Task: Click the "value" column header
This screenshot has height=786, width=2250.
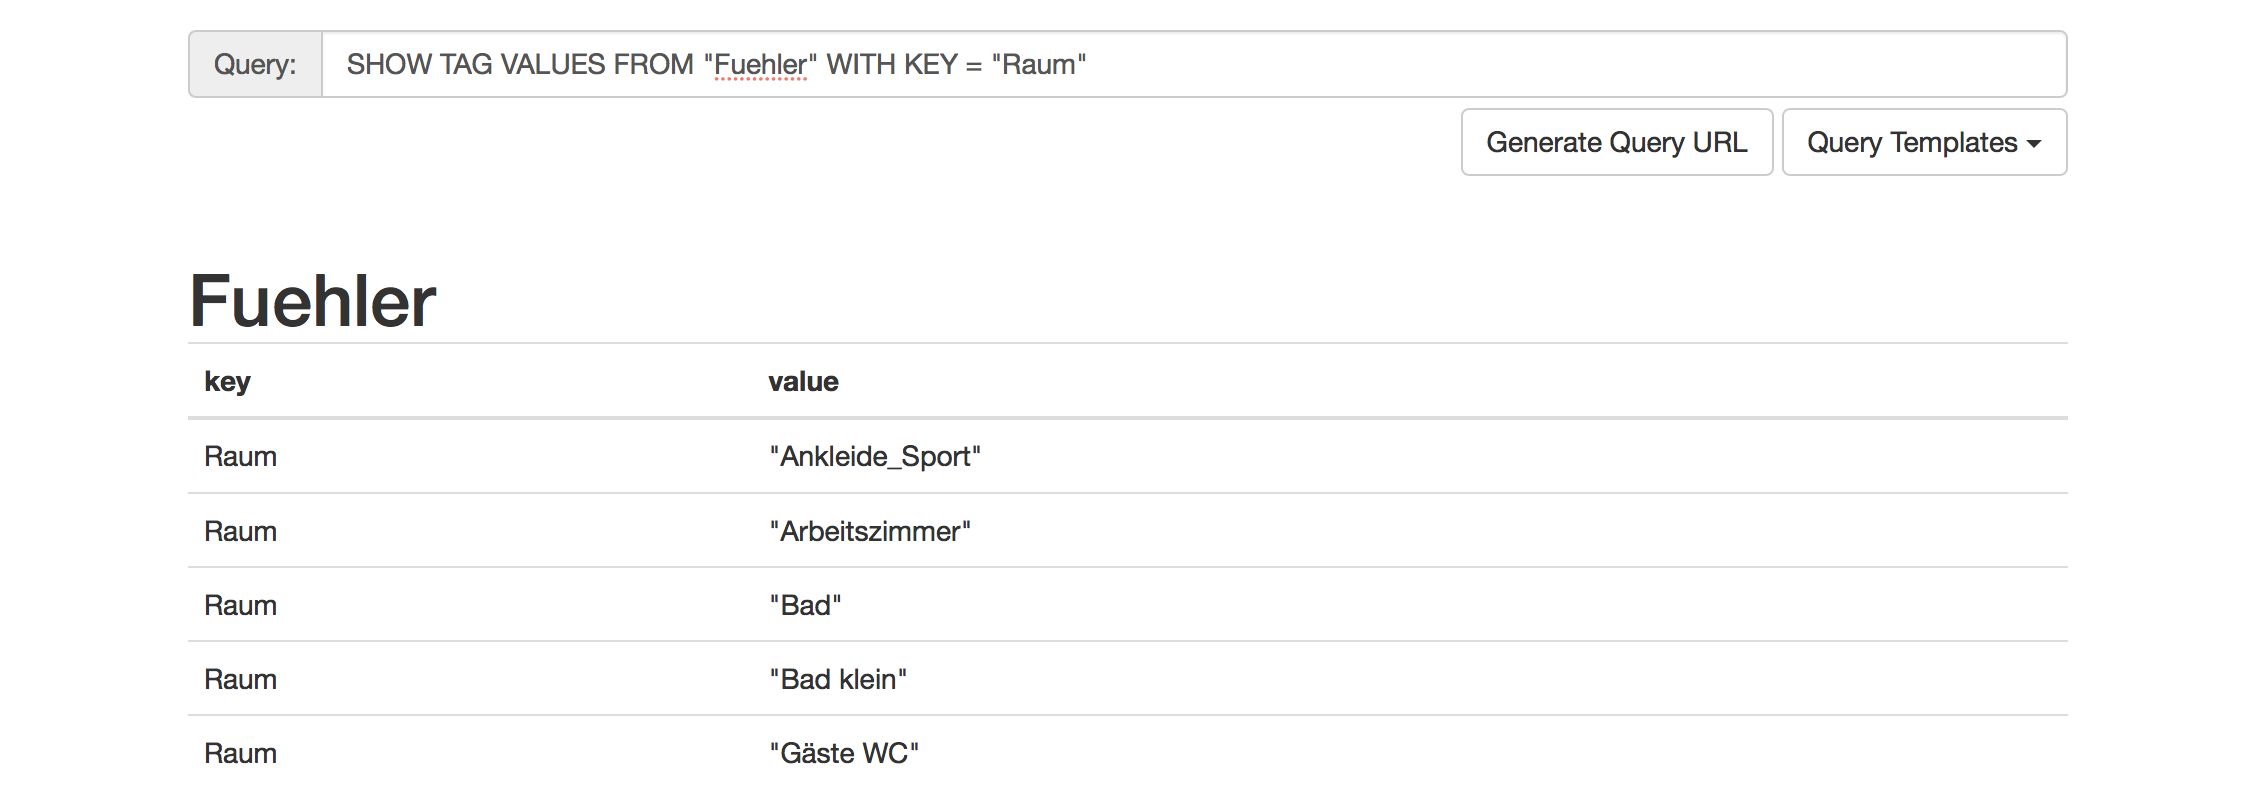Action: coord(803,381)
